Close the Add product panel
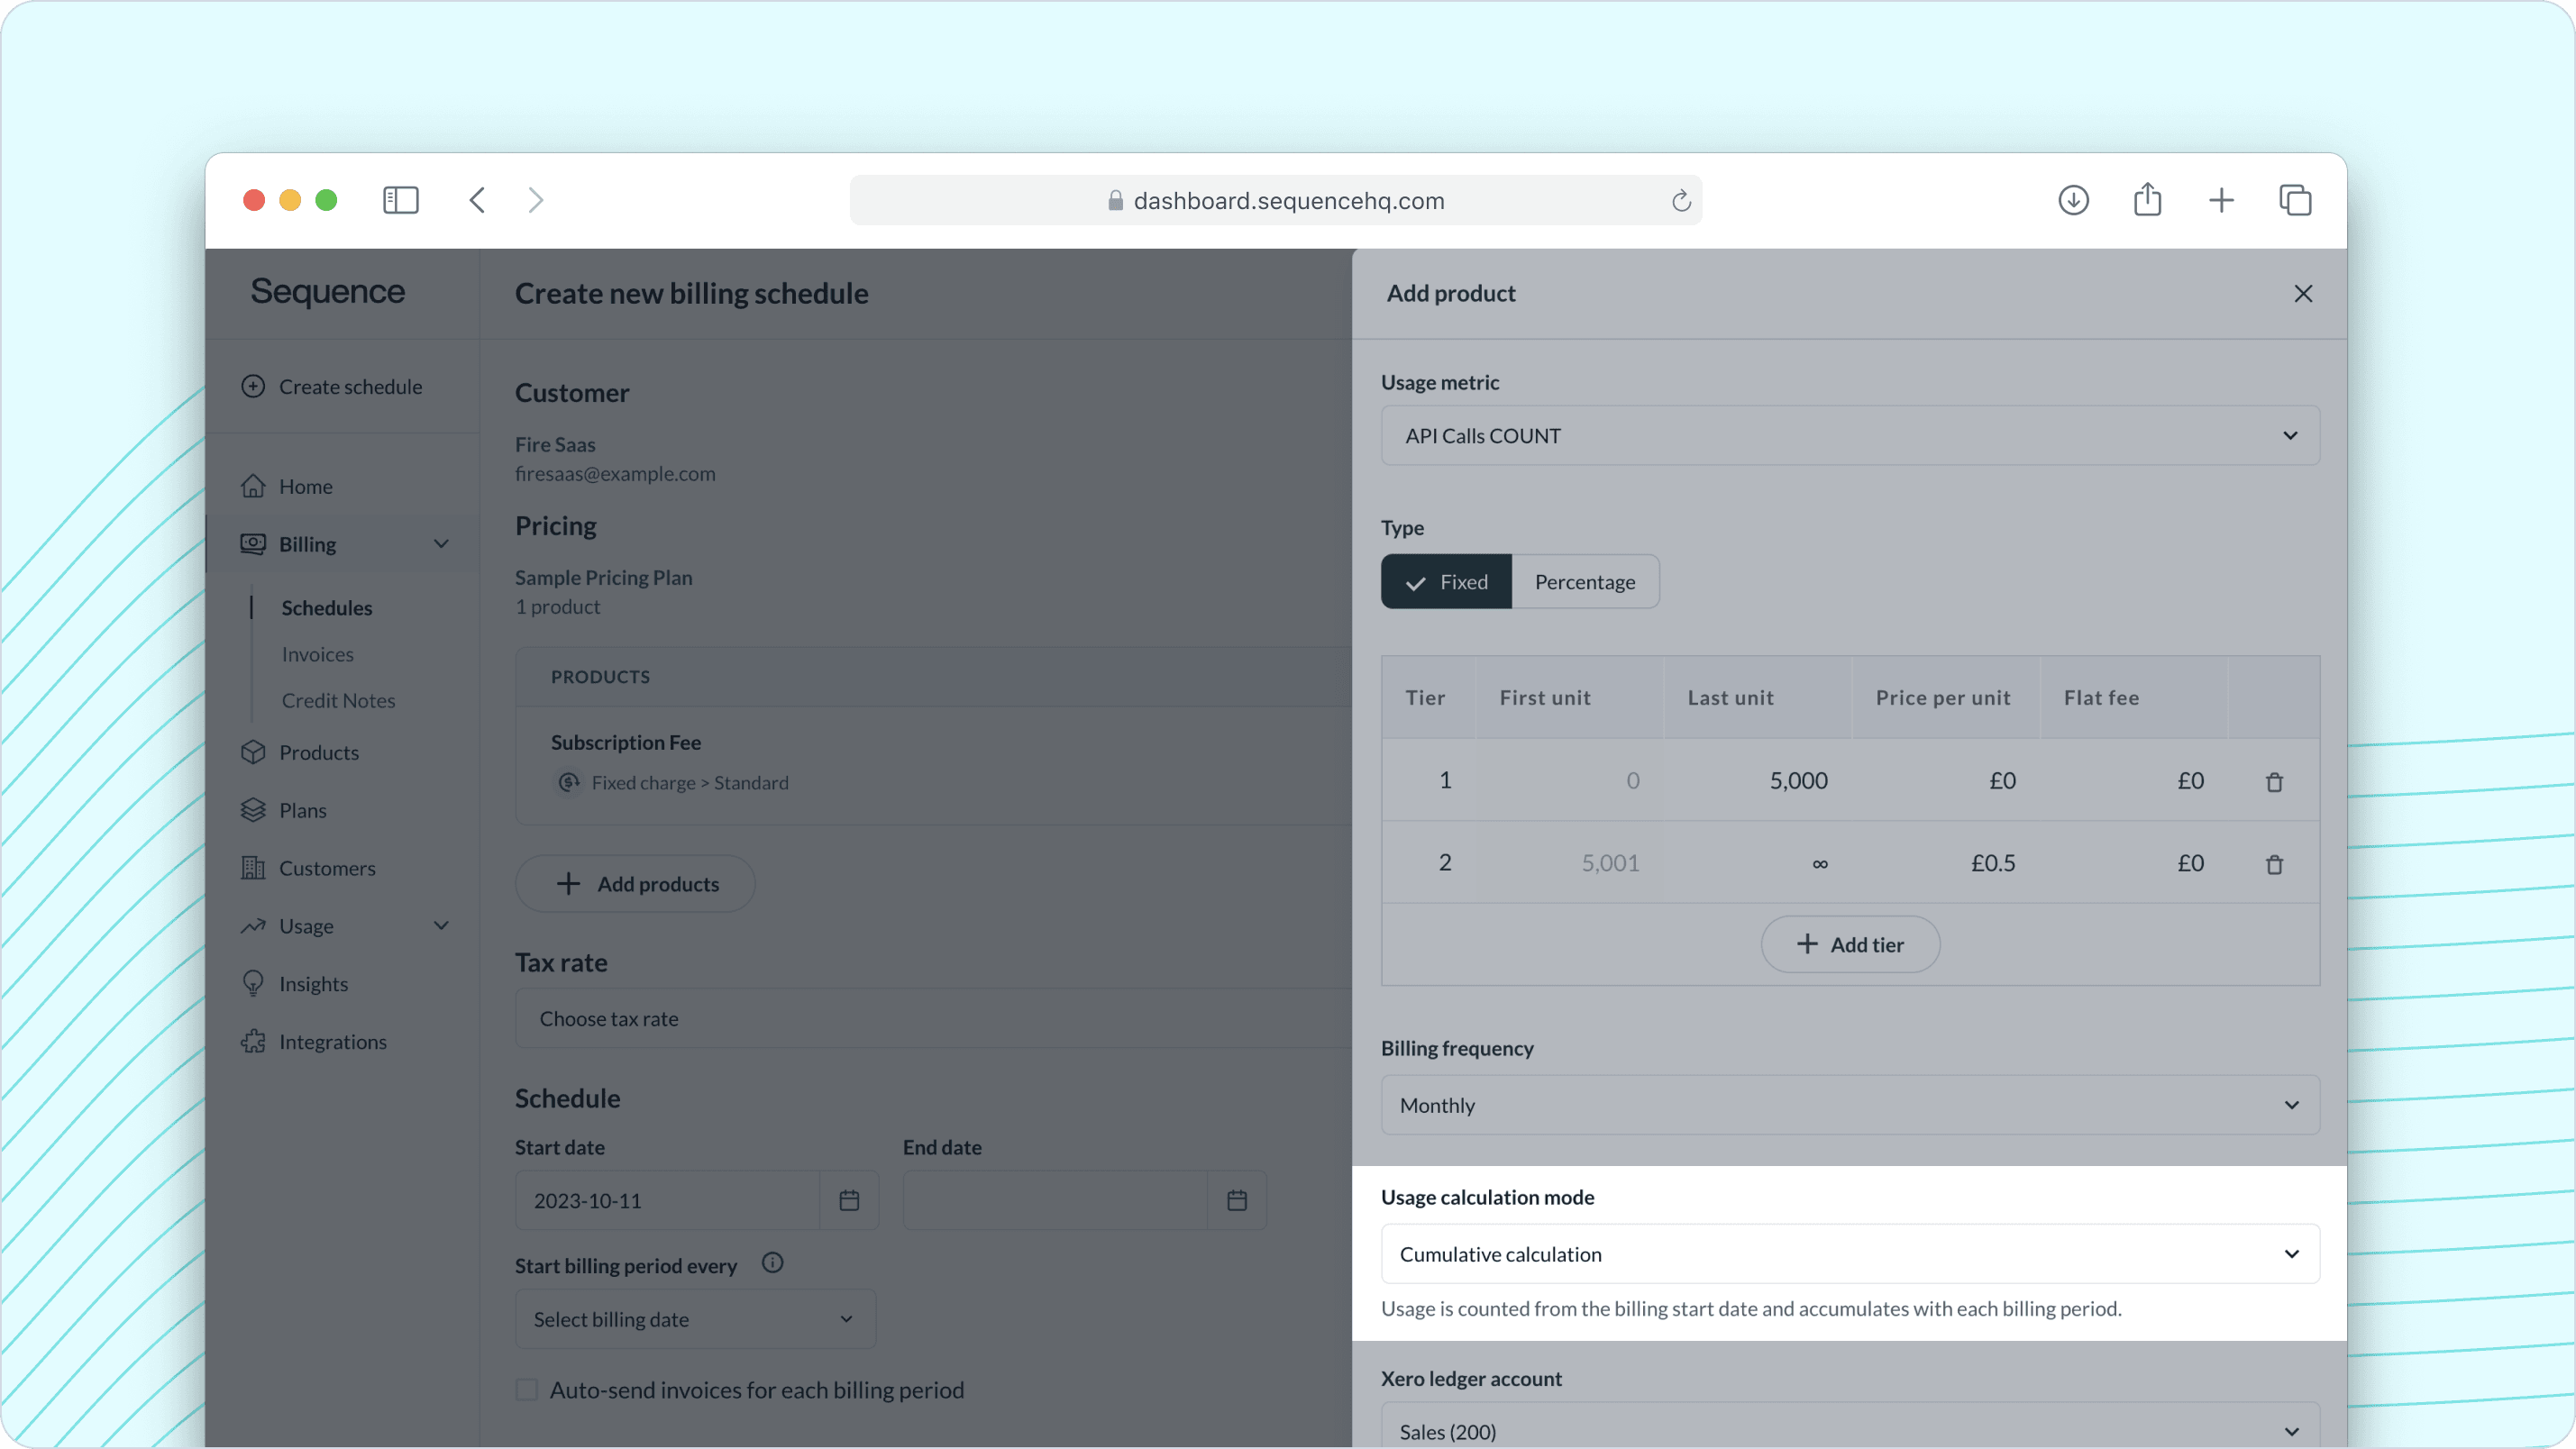 click(2303, 294)
